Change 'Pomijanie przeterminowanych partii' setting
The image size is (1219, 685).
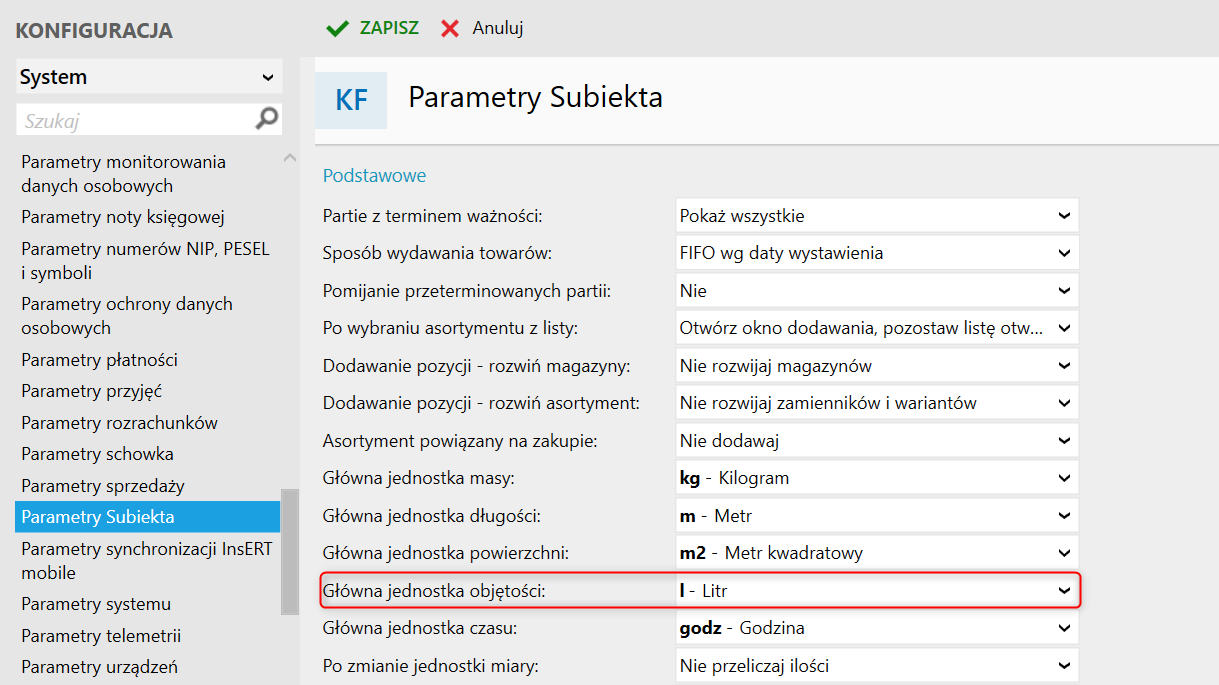(x=876, y=291)
